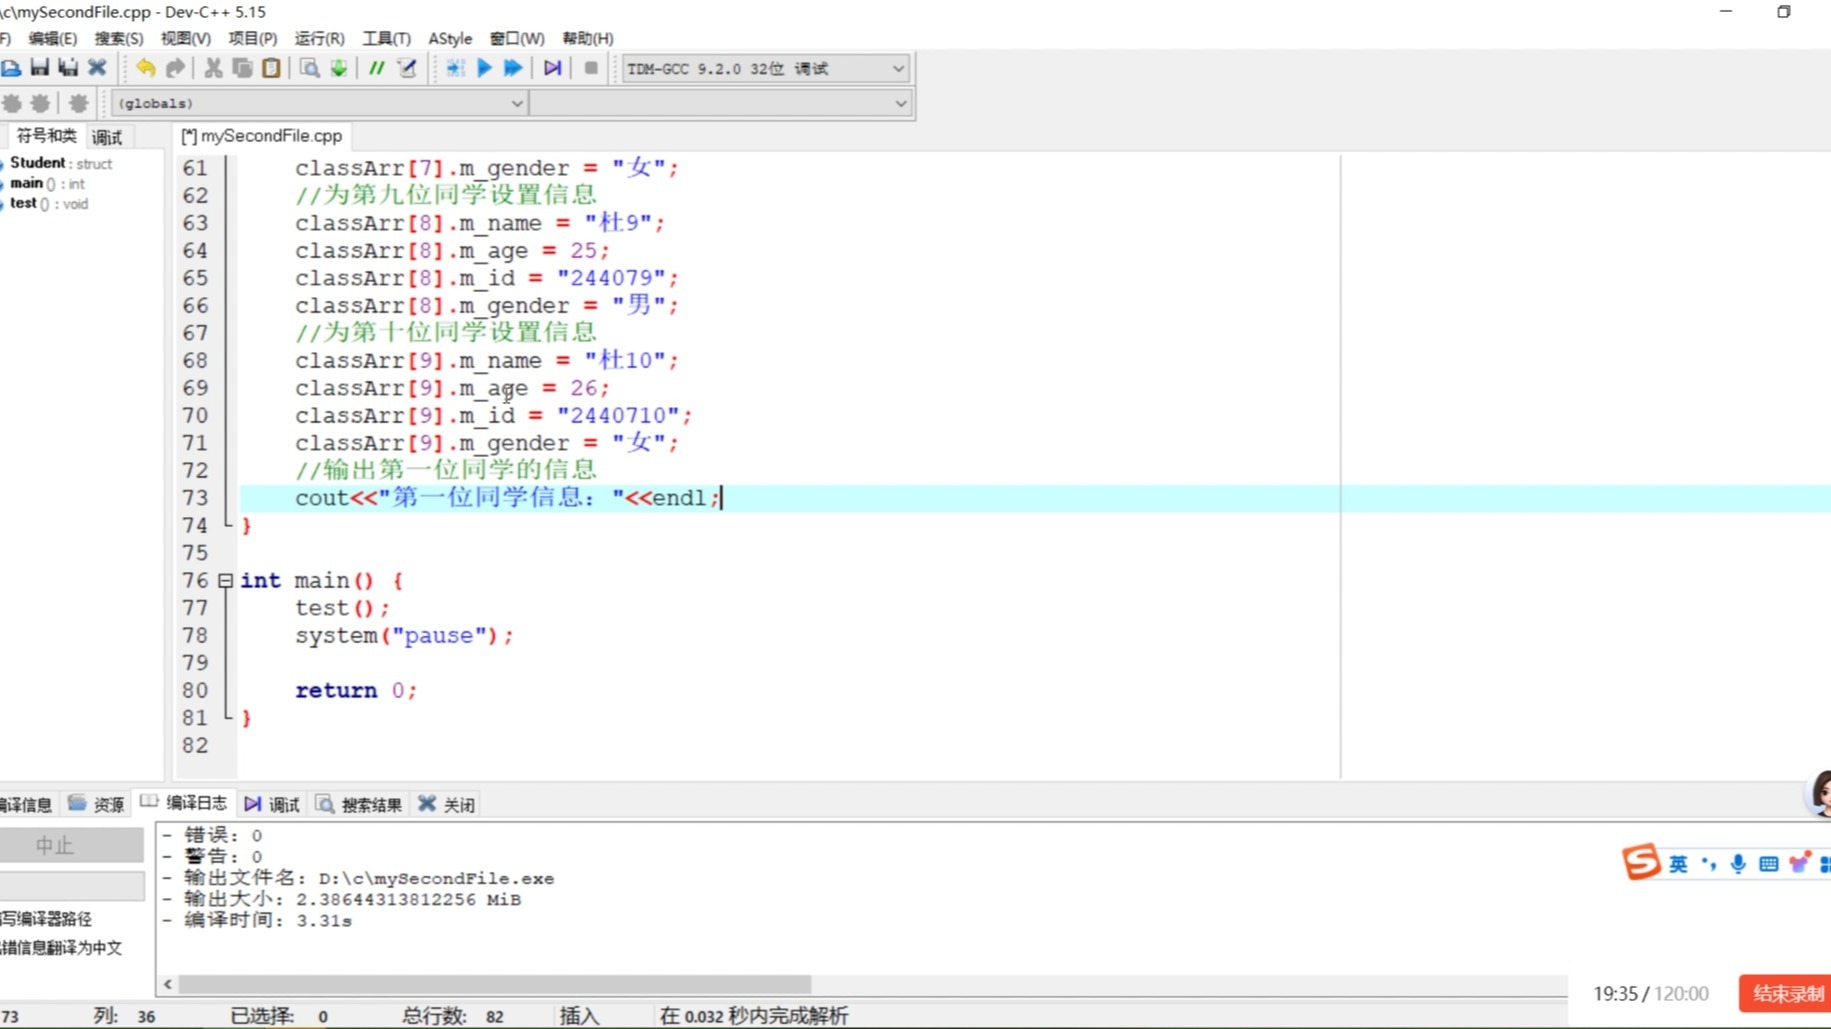Viewport: 1831px width, 1029px height.
Task: Click the Sogou skin shirt icon
Action: pos(1799,862)
